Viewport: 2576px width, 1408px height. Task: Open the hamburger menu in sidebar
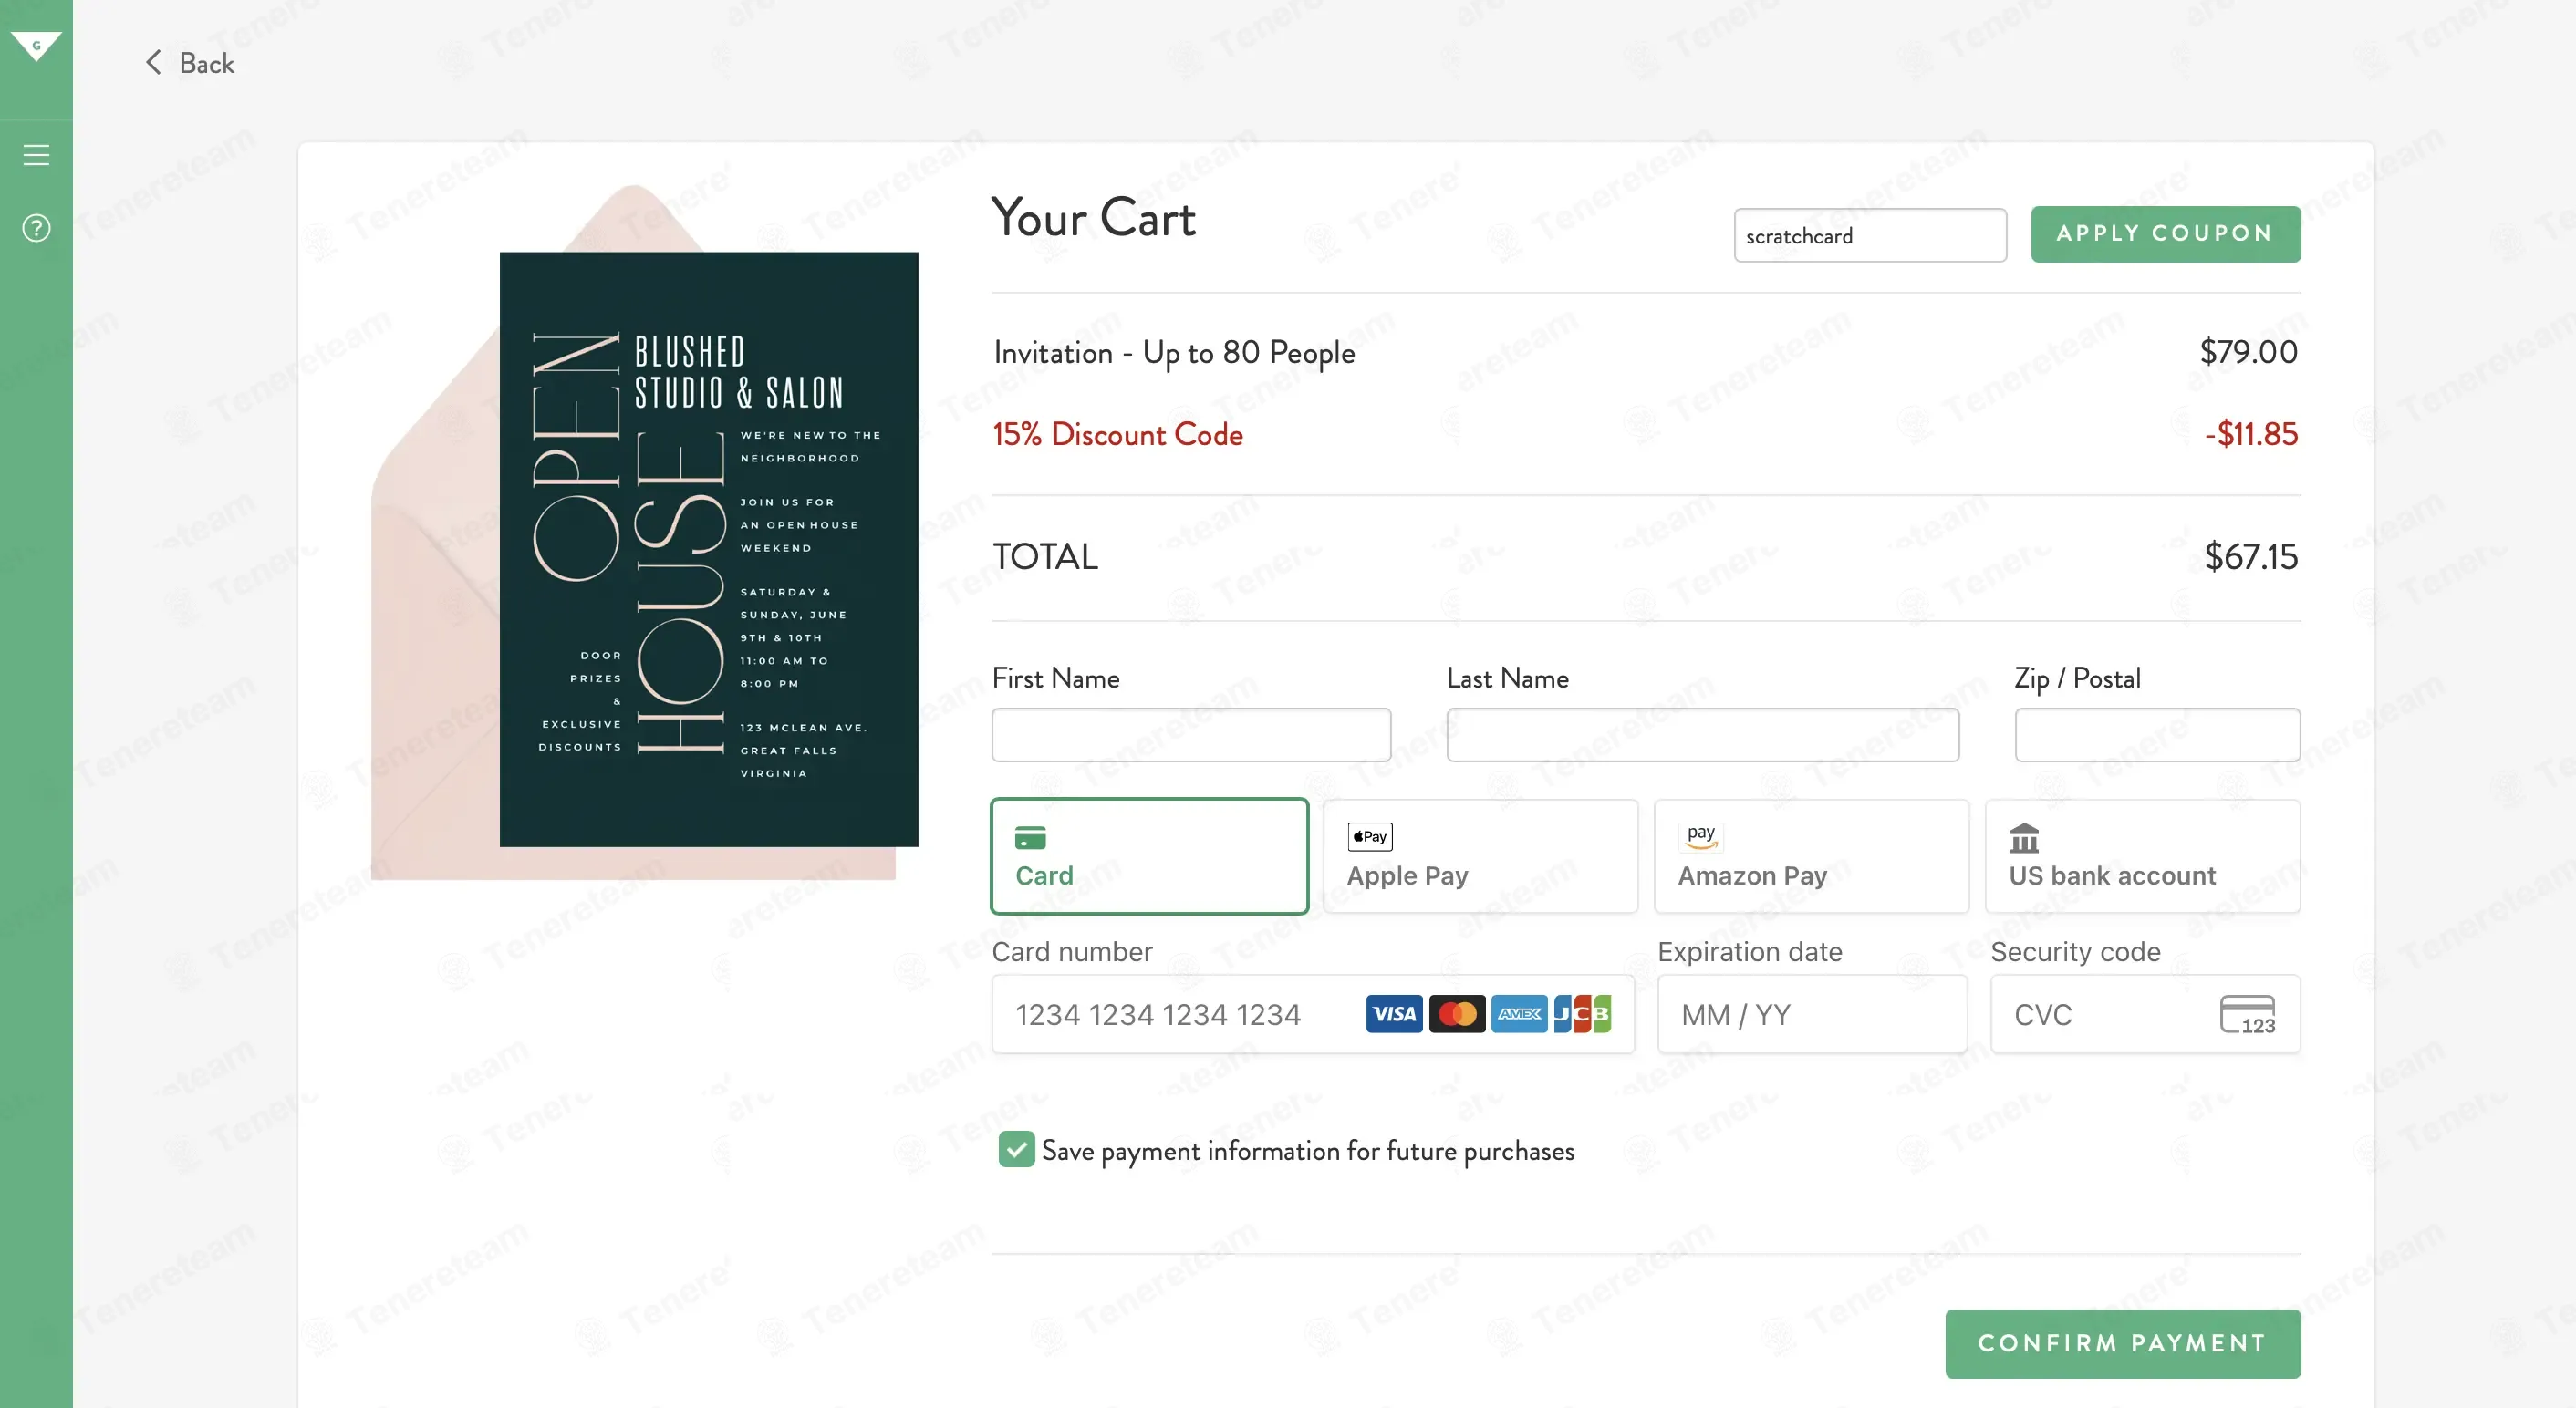(36, 155)
